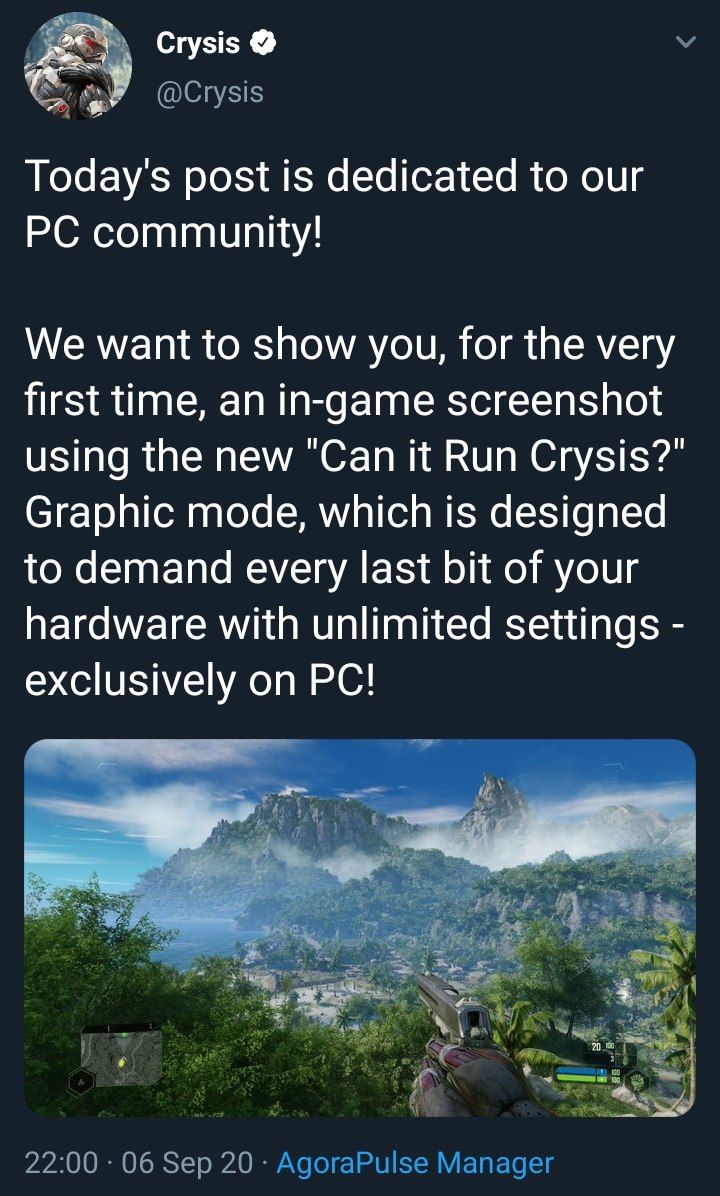Viewport: 720px width, 1196px height.
Task: Click the hexagon icon beside the minimap
Action: (x=81, y=1082)
